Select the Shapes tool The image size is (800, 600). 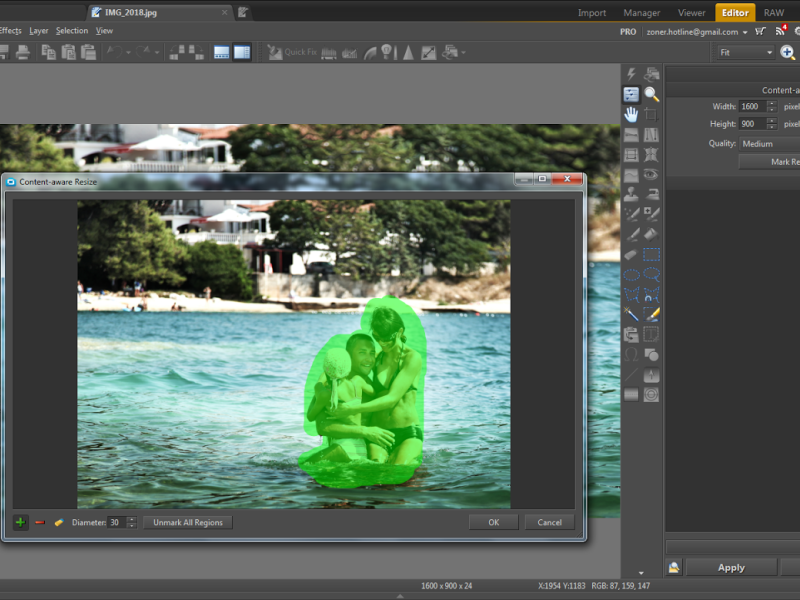coord(651,354)
